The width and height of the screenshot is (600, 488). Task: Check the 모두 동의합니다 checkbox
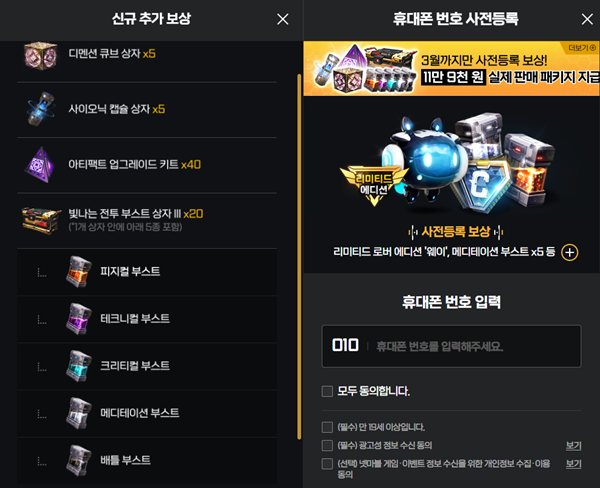click(x=327, y=391)
